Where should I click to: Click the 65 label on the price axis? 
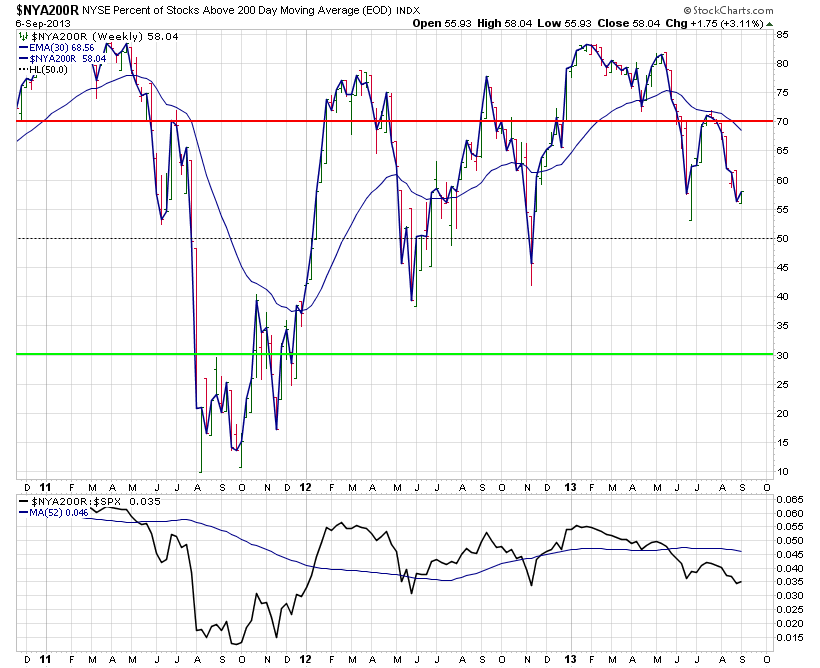point(782,151)
